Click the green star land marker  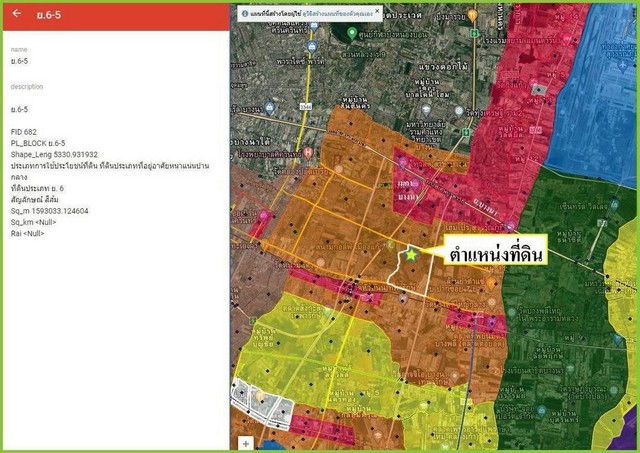click(x=411, y=255)
